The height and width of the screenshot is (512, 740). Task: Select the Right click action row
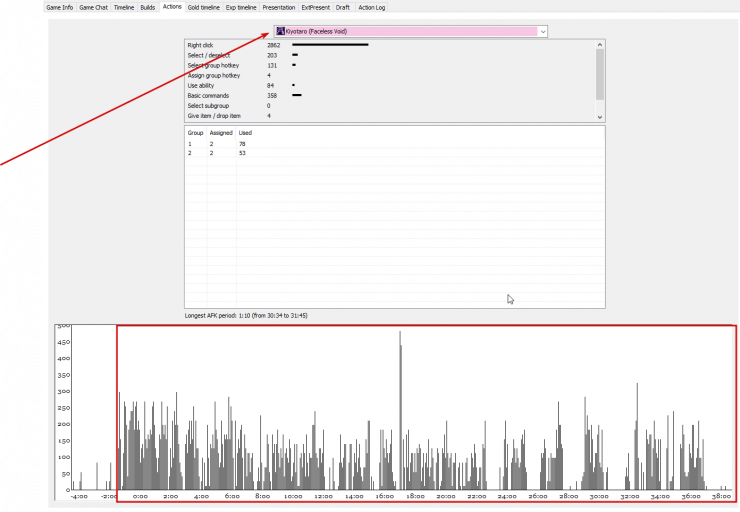click(390, 45)
